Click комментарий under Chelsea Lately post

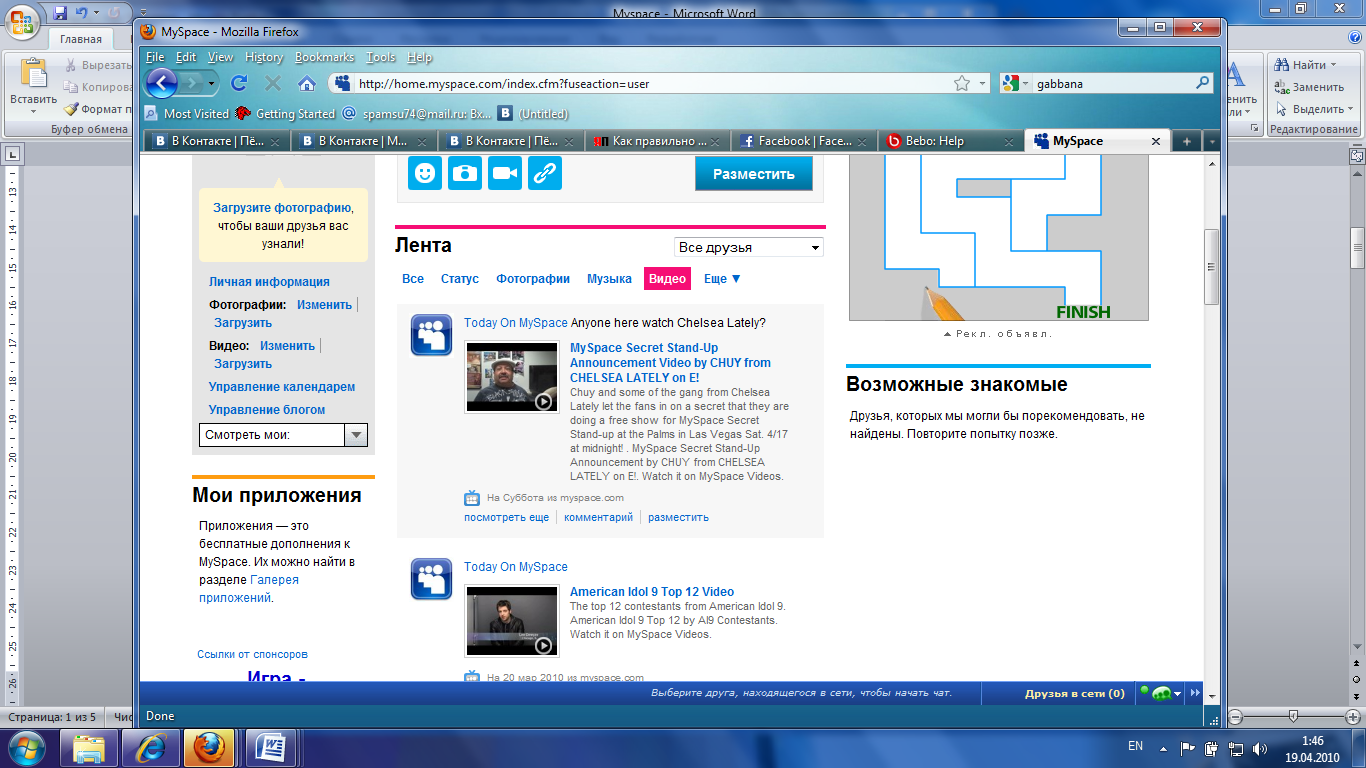(x=598, y=517)
